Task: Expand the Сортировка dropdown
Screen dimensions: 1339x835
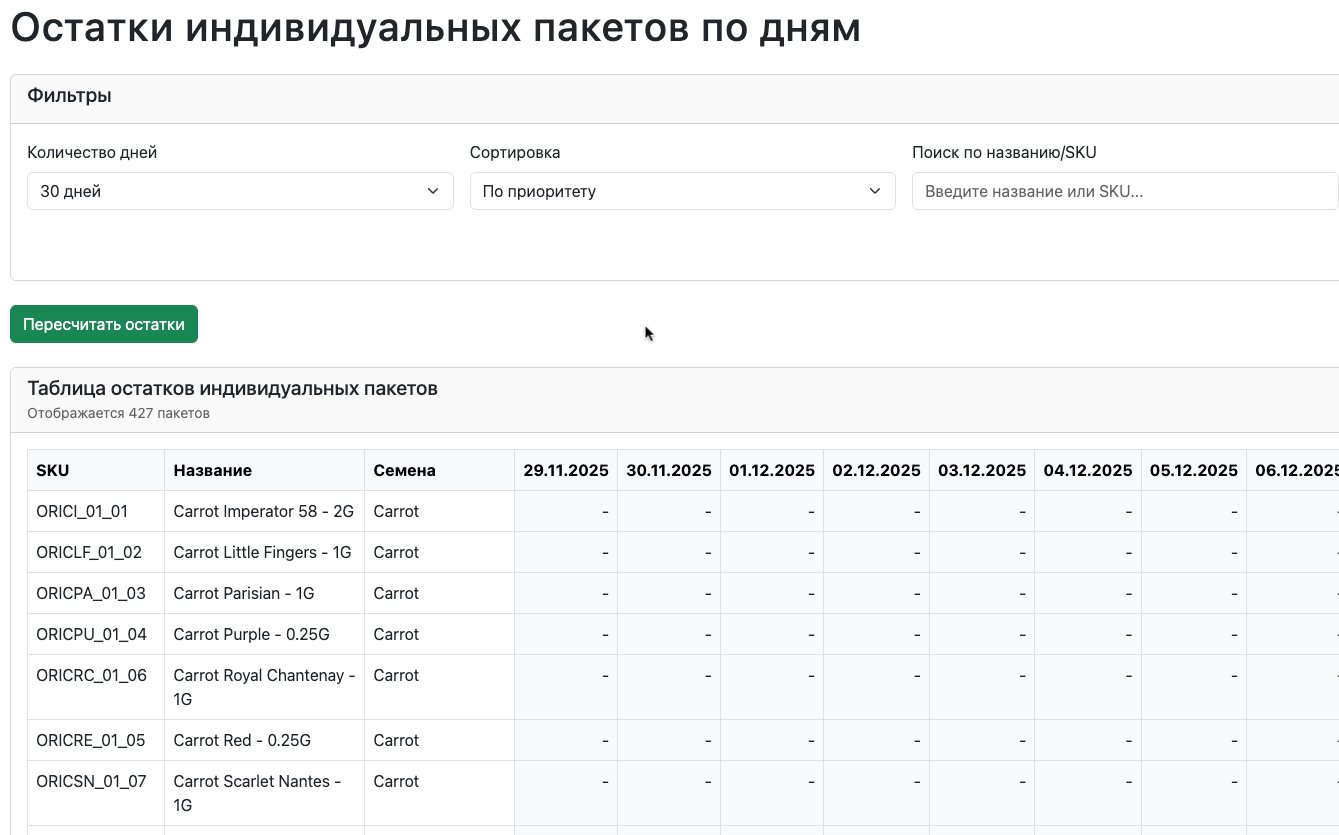Action: pyautogui.click(x=682, y=191)
